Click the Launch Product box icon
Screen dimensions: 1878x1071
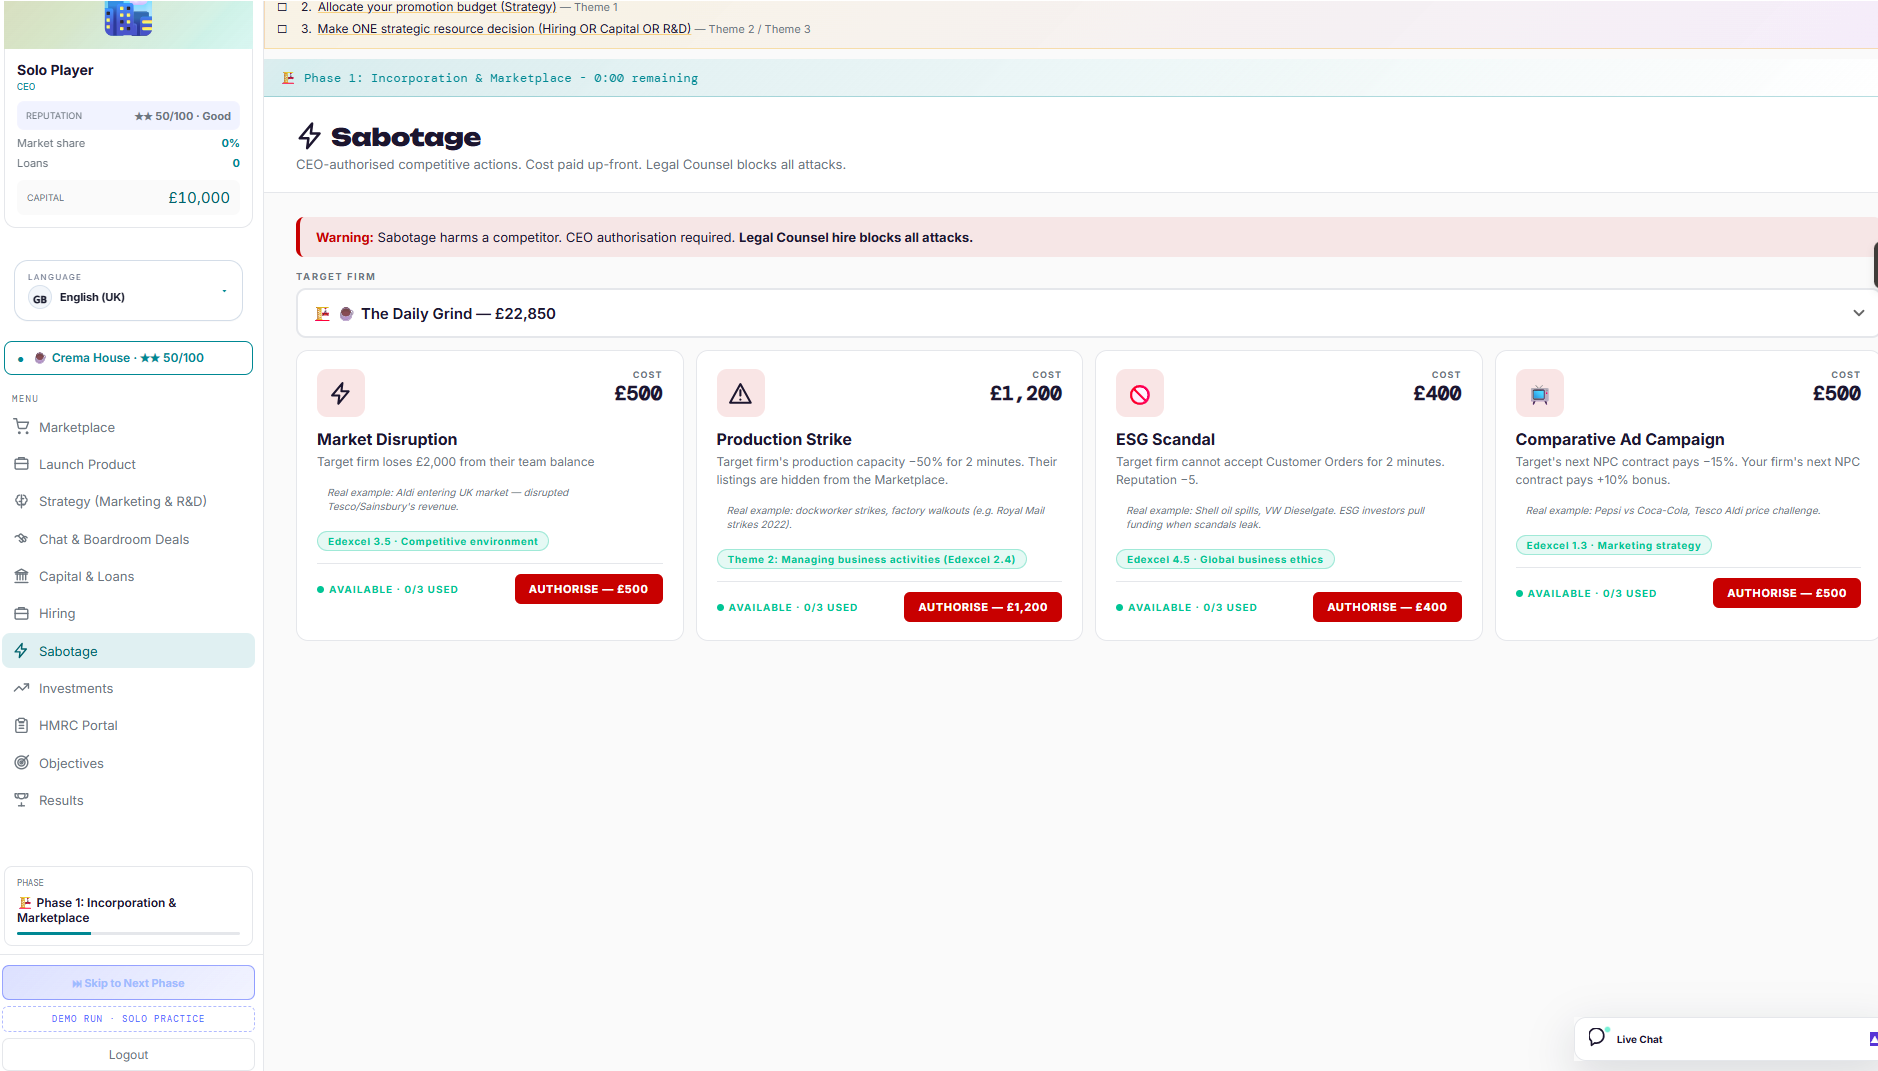[x=21, y=464]
